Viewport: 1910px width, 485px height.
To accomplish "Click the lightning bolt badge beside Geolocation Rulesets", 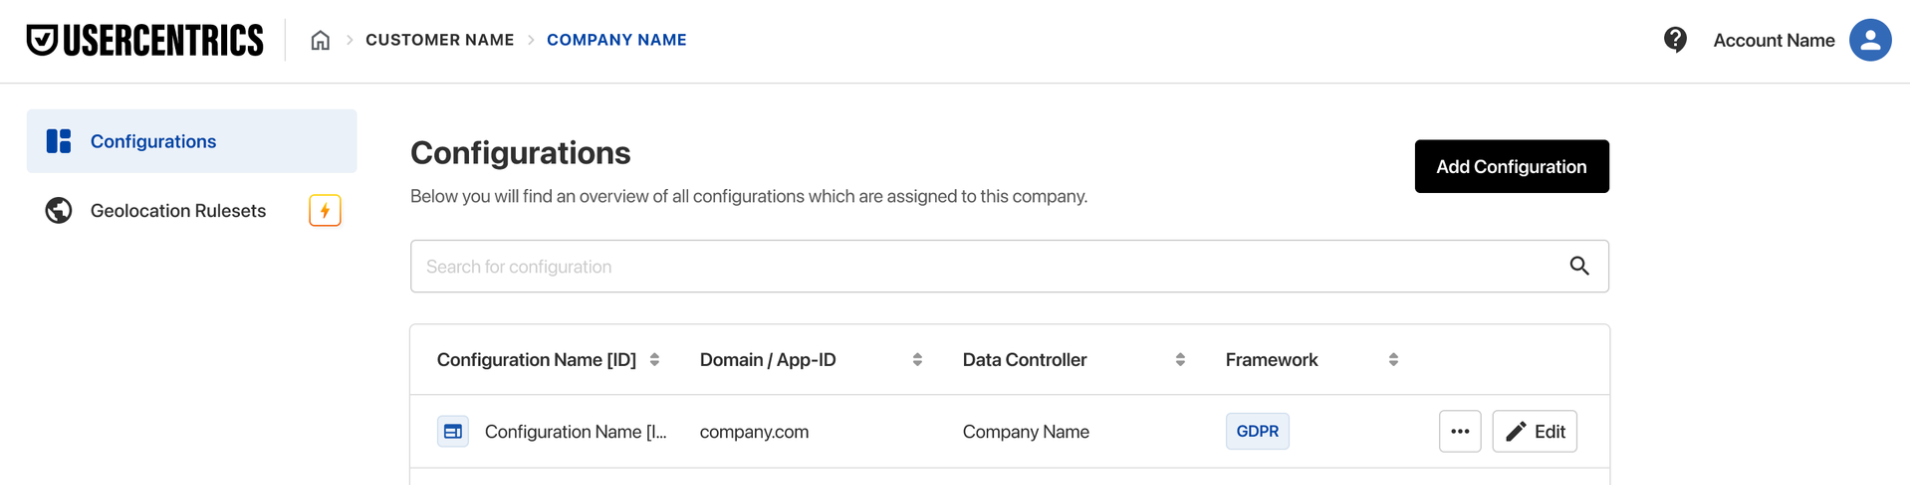I will click(325, 210).
